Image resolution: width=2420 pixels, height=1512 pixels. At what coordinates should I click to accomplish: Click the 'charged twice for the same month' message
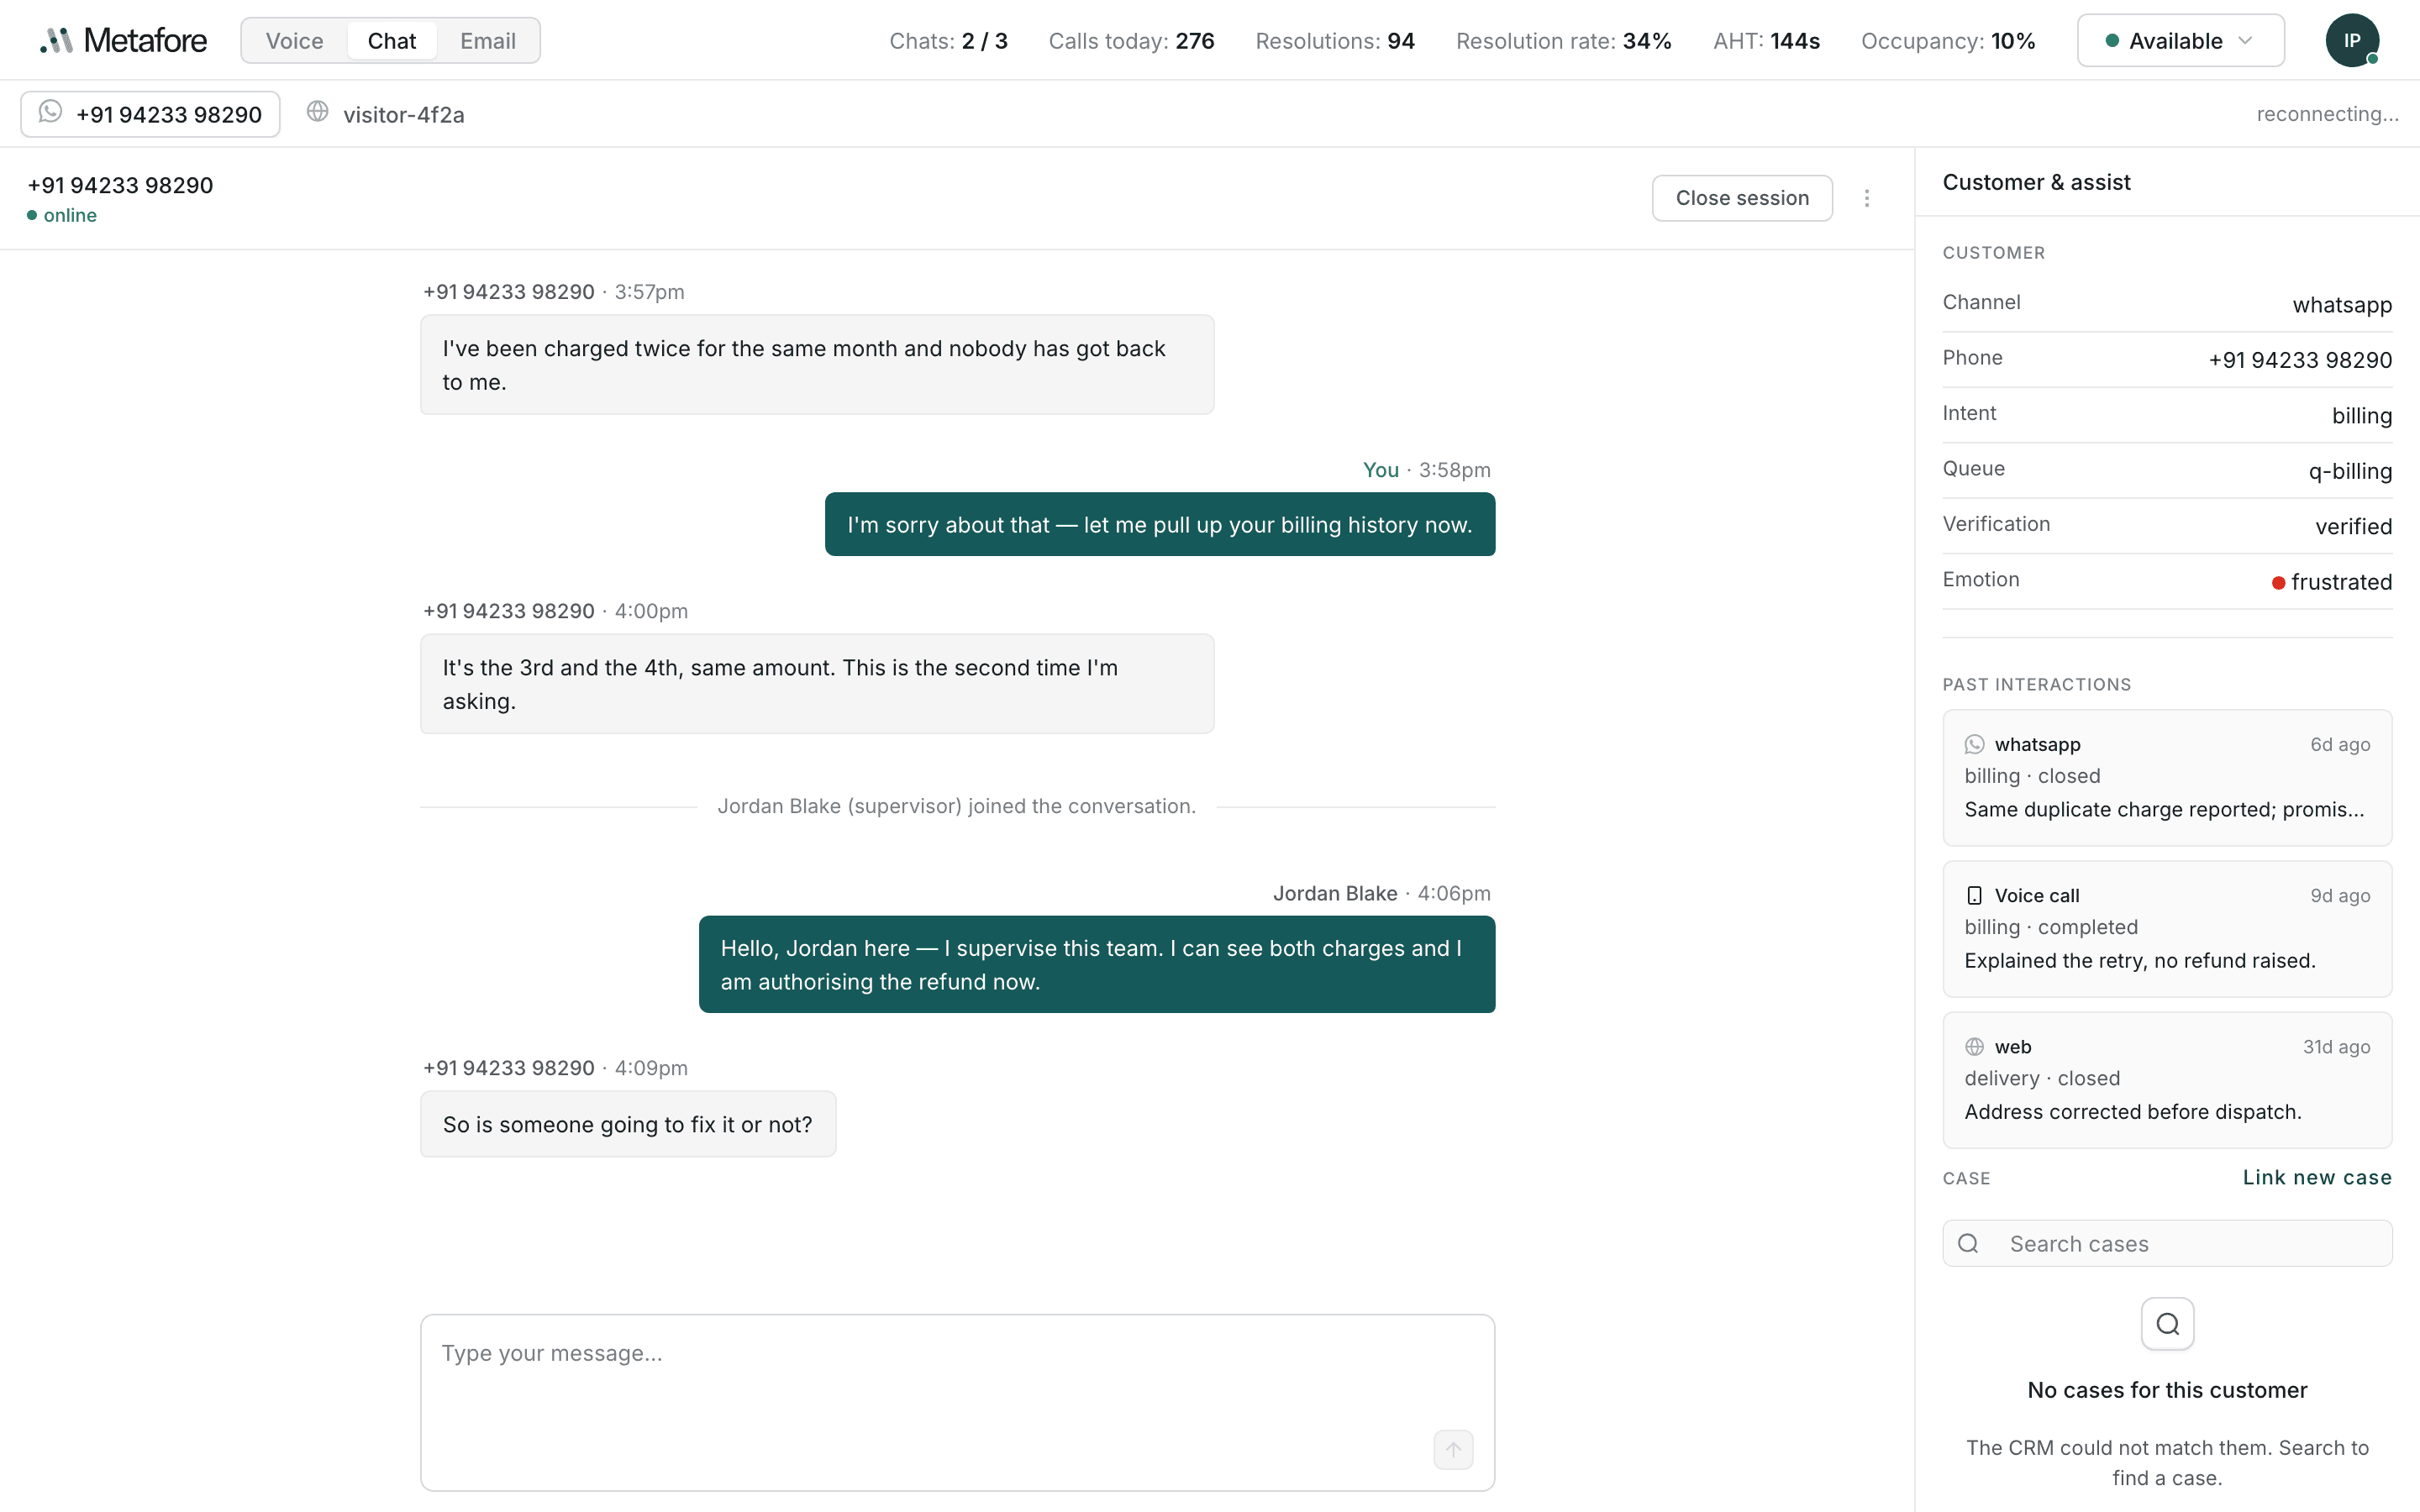(817, 365)
